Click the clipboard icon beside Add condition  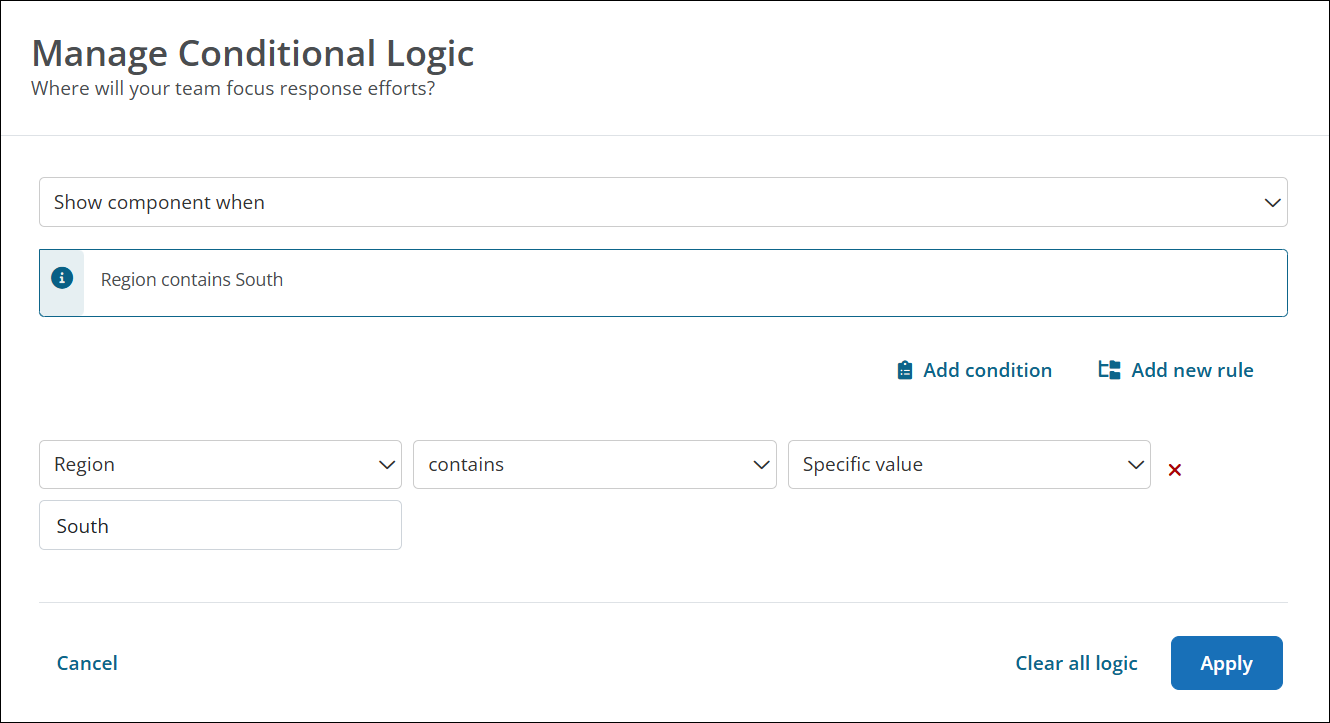tap(905, 370)
